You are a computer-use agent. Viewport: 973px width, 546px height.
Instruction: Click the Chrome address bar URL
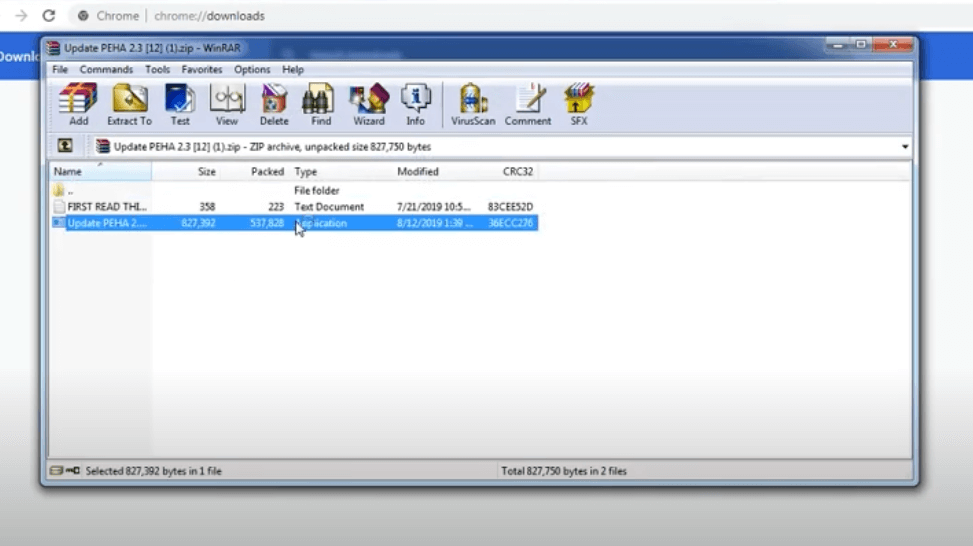coord(209,16)
